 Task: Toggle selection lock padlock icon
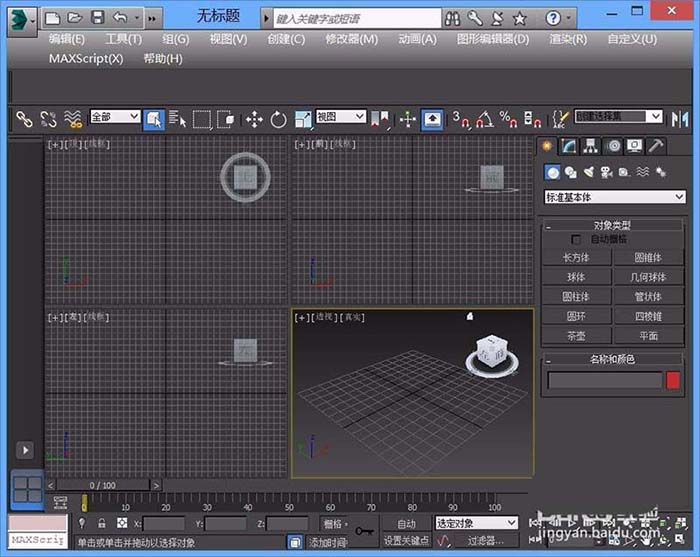click(x=102, y=523)
